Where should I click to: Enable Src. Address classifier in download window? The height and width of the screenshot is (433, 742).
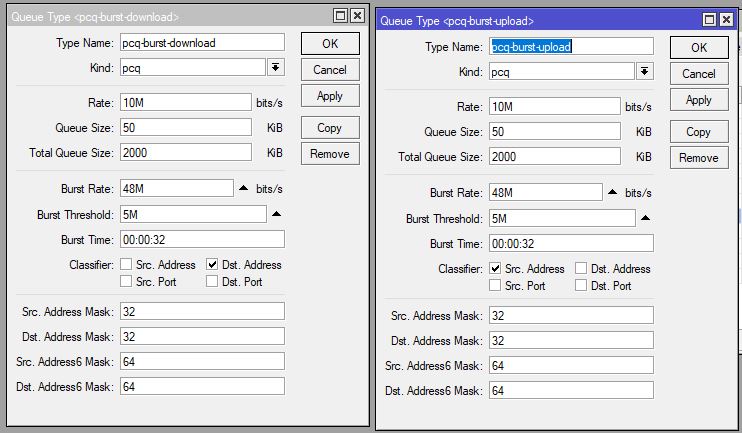click(126, 264)
